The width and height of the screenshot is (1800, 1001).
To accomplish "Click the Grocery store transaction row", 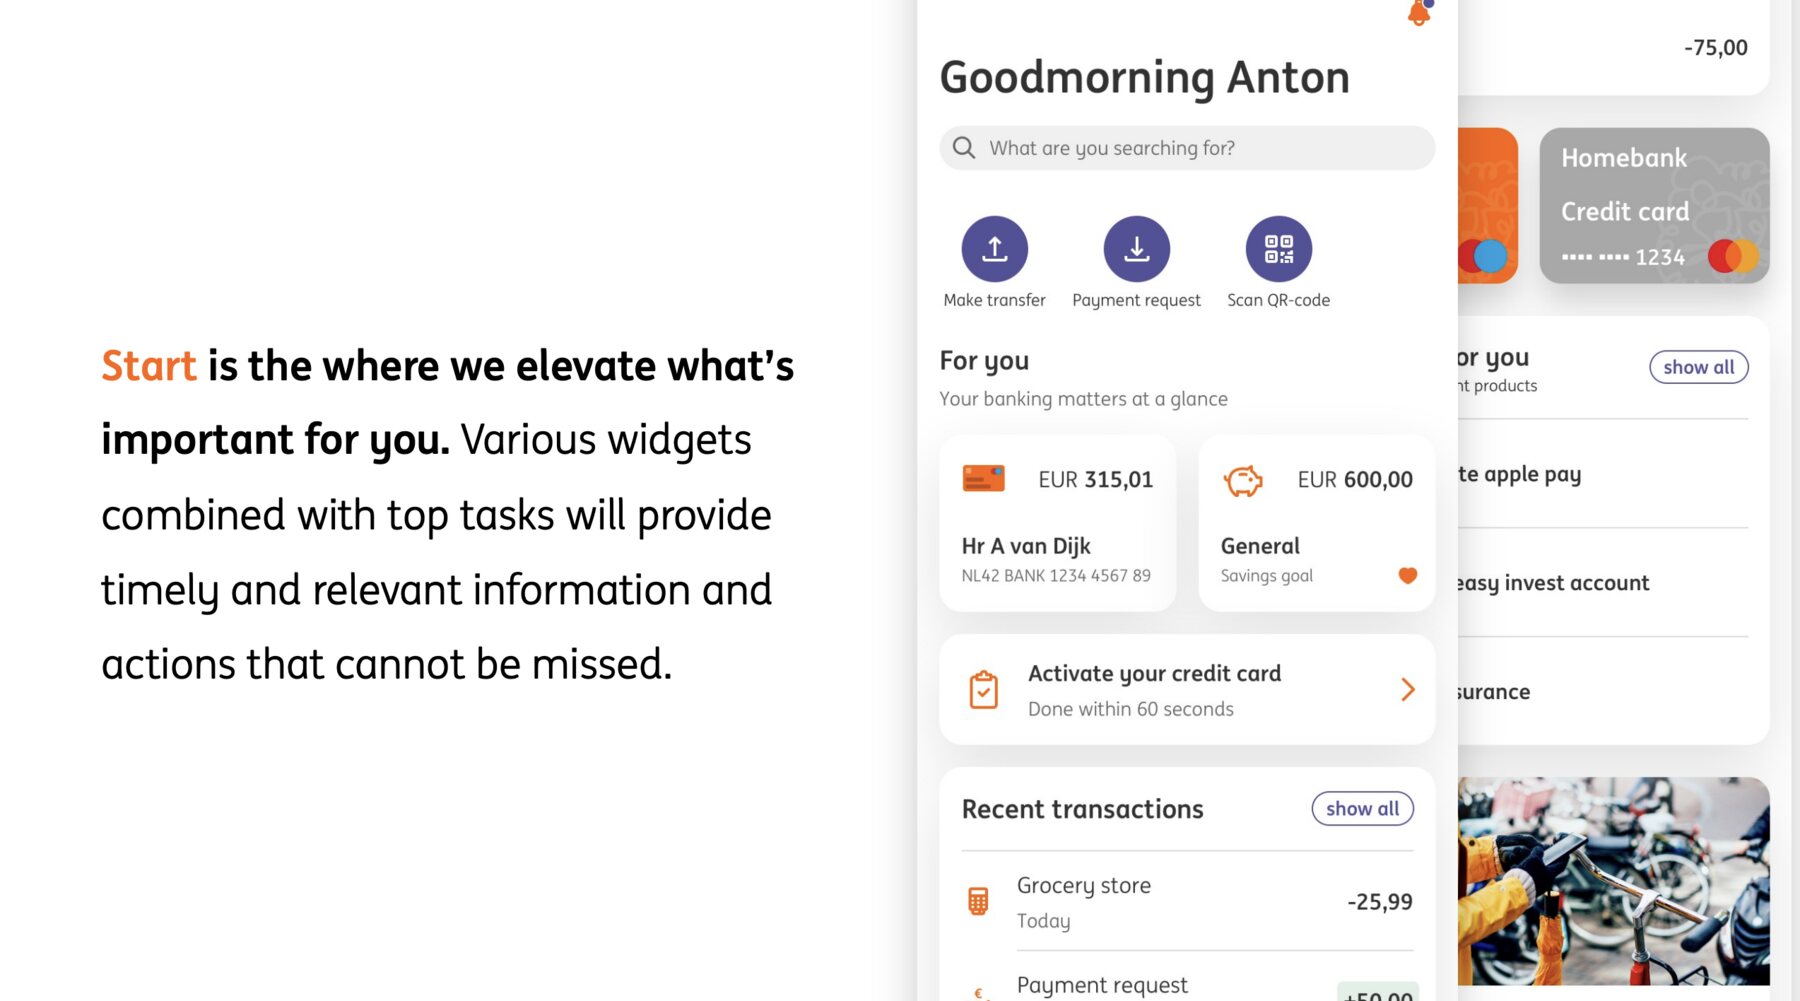I will click(1187, 901).
